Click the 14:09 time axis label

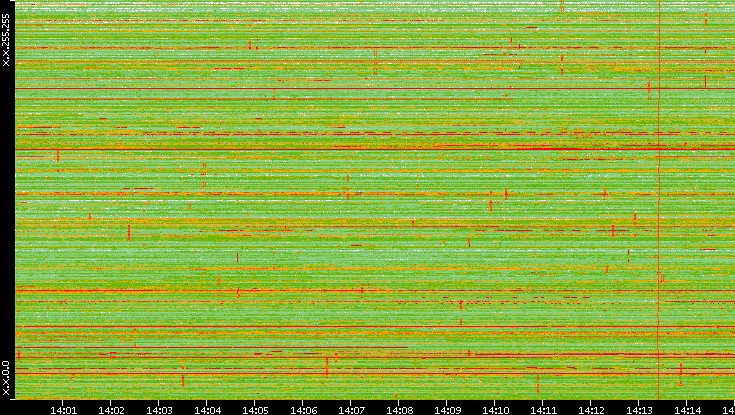[447, 410]
